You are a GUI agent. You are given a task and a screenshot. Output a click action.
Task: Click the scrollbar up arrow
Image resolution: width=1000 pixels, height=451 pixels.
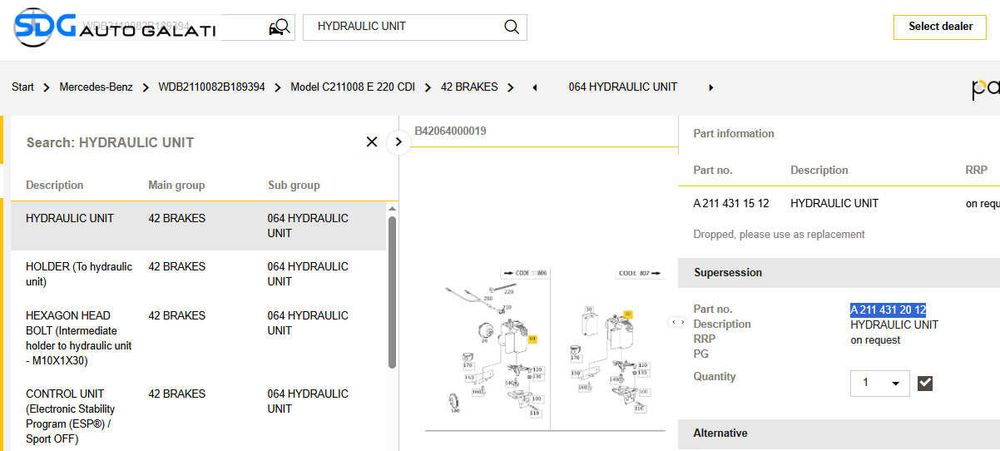pyautogui.click(x=392, y=209)
